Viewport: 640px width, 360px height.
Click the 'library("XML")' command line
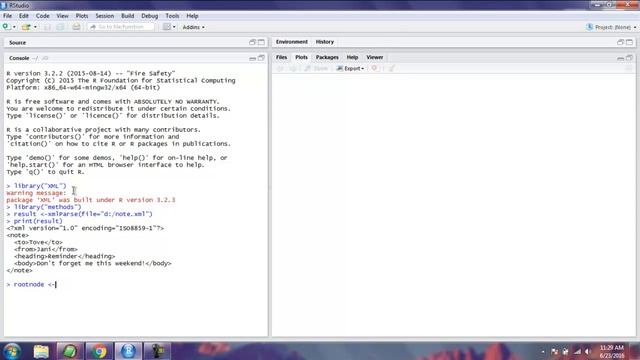(x=36, y=186)
